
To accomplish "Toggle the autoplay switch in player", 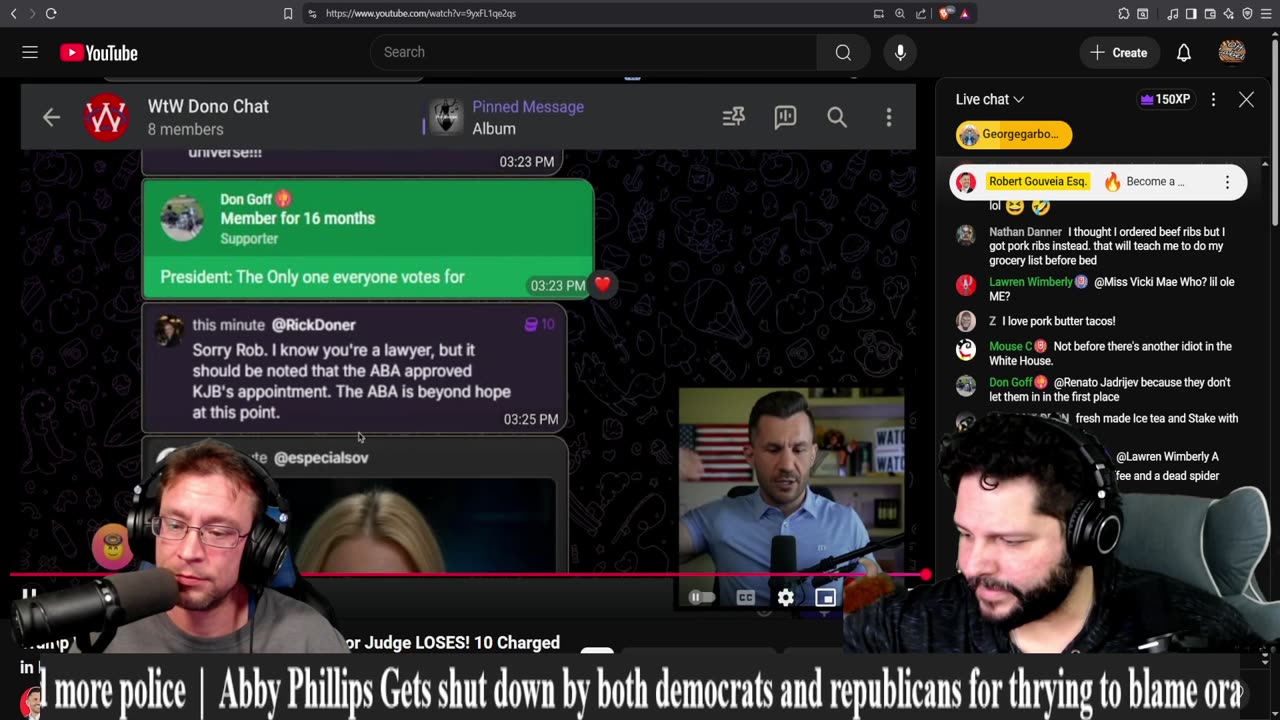I will tap(702, 598).
